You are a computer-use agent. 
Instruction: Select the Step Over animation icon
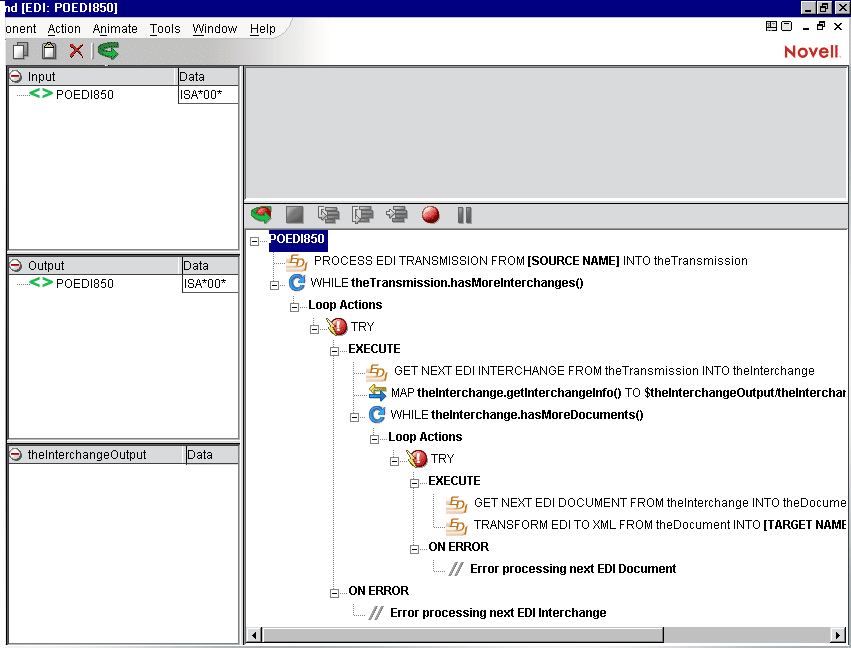(362, 214)
